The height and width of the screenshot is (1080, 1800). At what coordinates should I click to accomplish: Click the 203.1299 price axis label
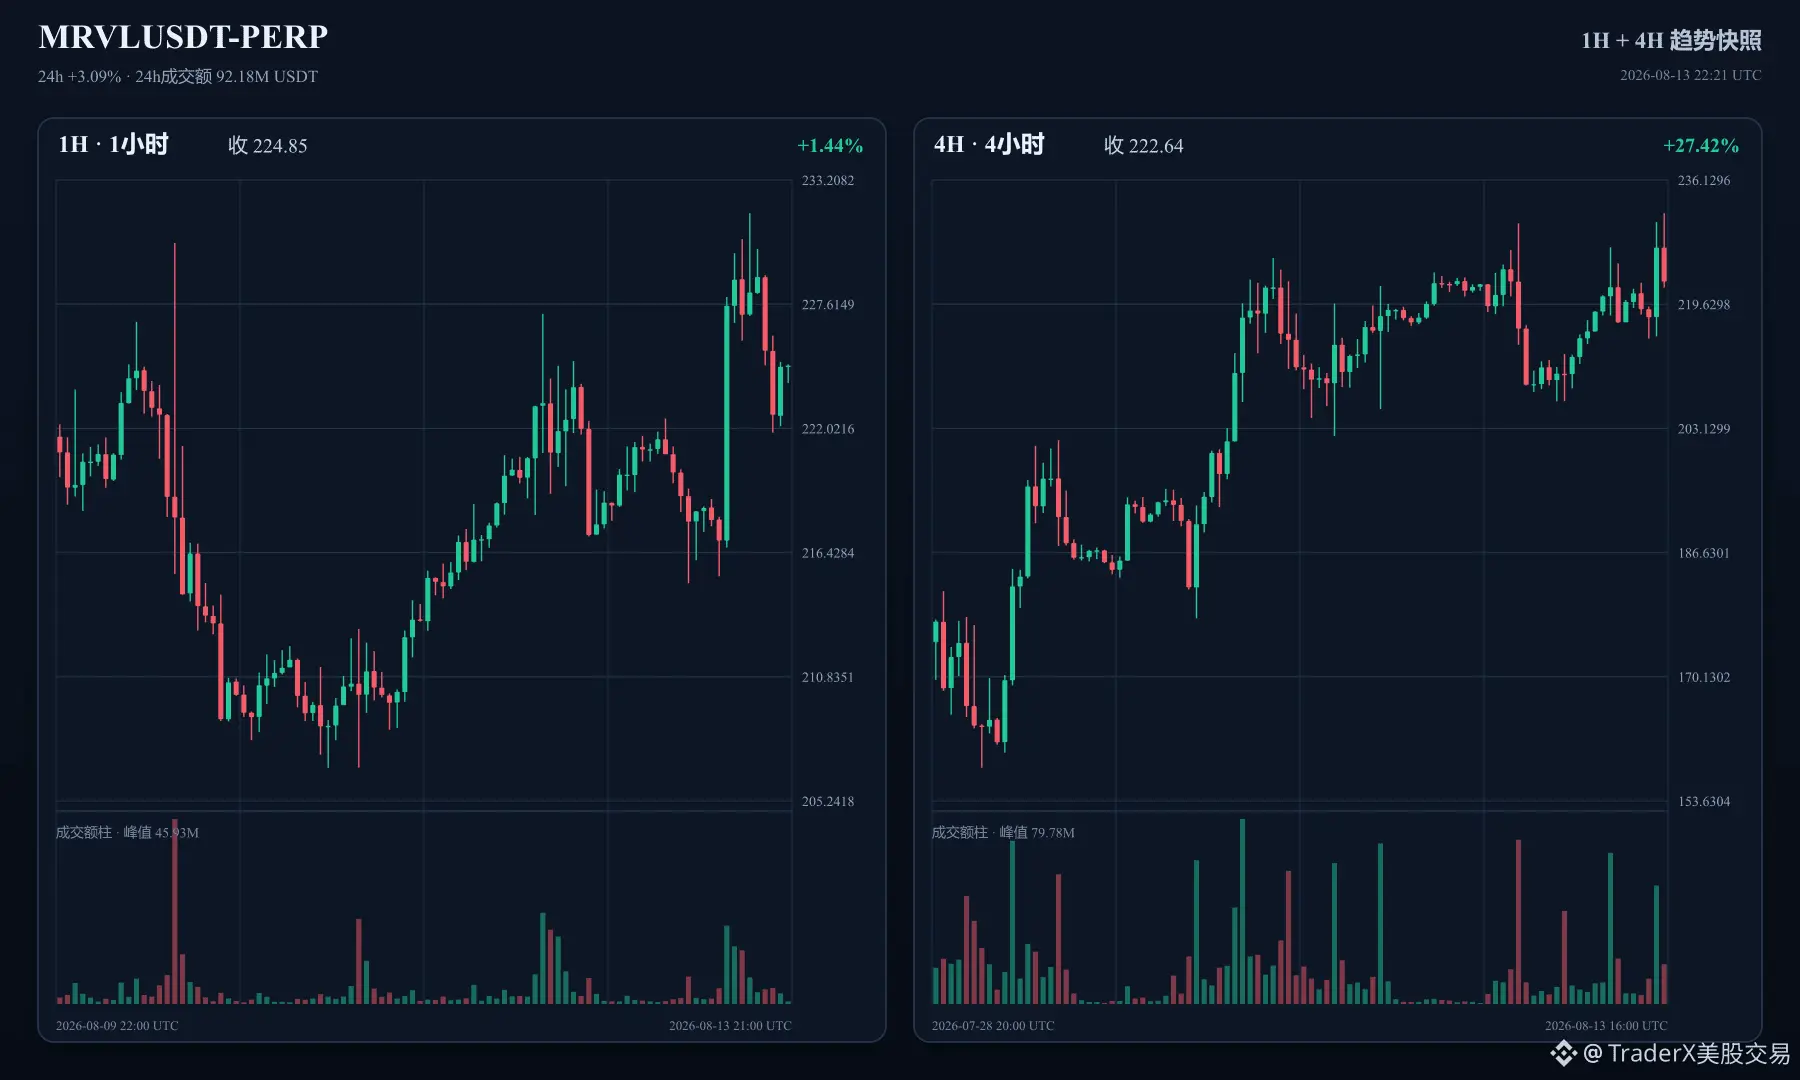click(1704, 429)
